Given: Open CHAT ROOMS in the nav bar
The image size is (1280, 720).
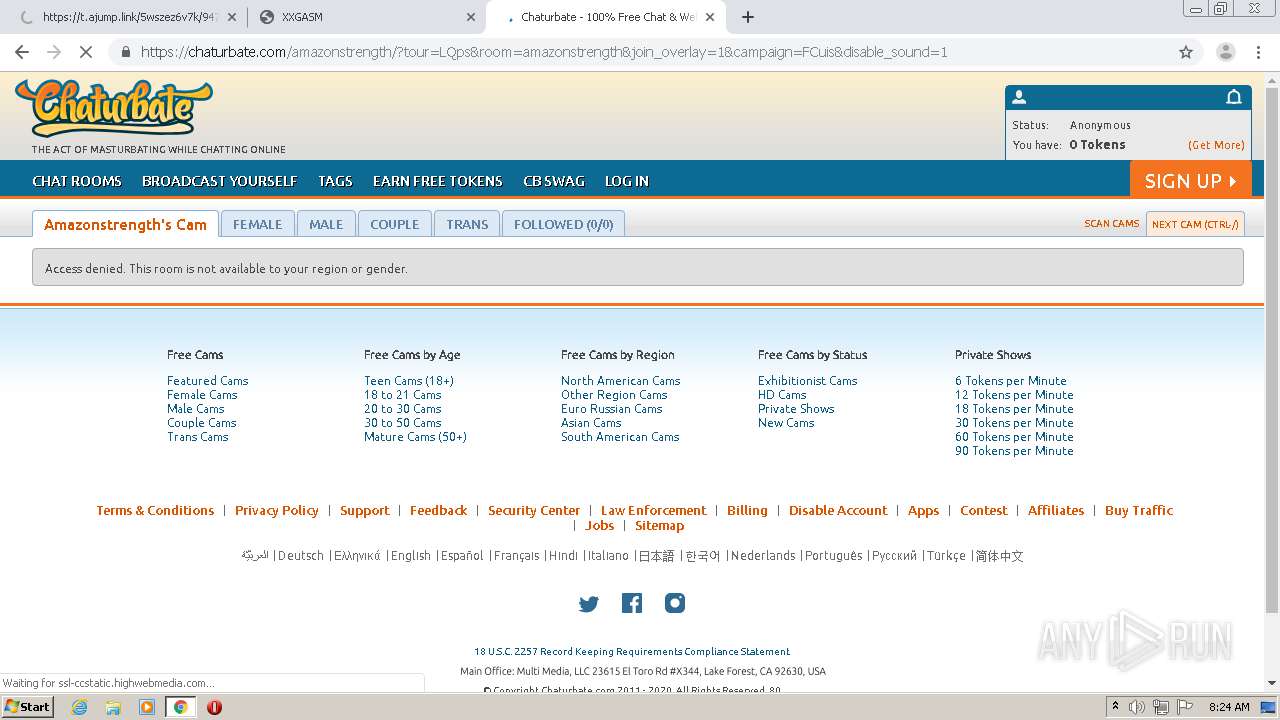Looking at the screenshot, I should pos(77,181).
